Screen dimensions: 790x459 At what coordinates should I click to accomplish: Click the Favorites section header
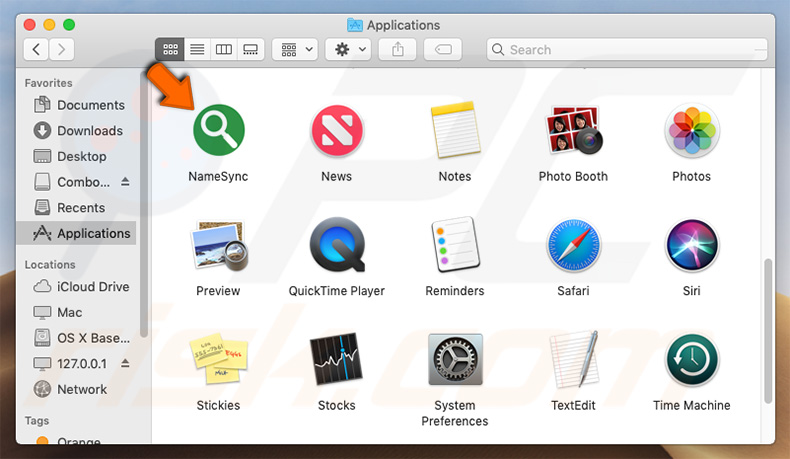click(x=48, y=83)
